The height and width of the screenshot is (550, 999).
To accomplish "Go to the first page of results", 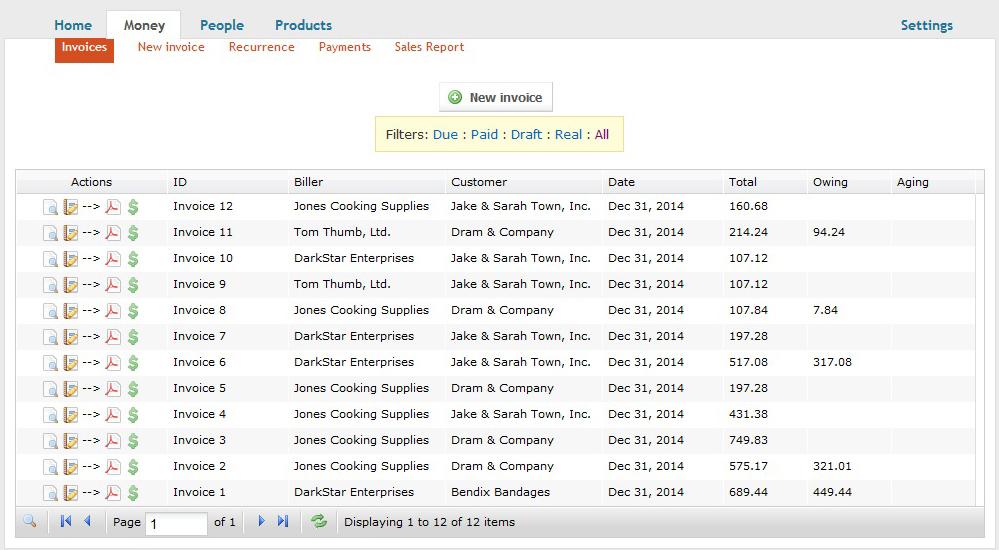I will (x=66, y=521).
